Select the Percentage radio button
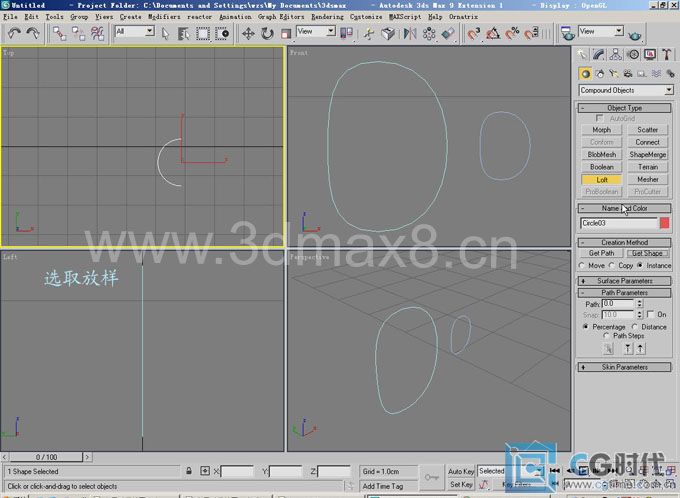The height and width of the screenshot is (498, 680). pos(586,326)
